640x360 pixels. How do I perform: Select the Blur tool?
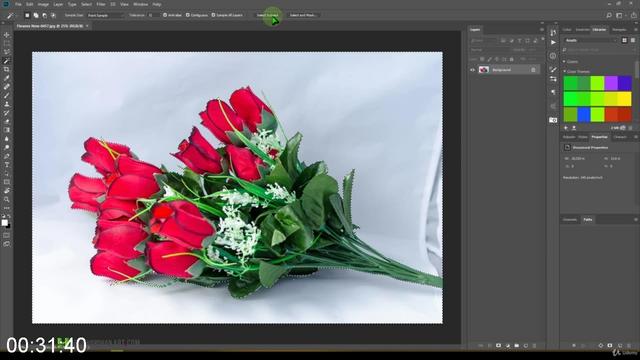pyautogui.click(x=7, y=139)
